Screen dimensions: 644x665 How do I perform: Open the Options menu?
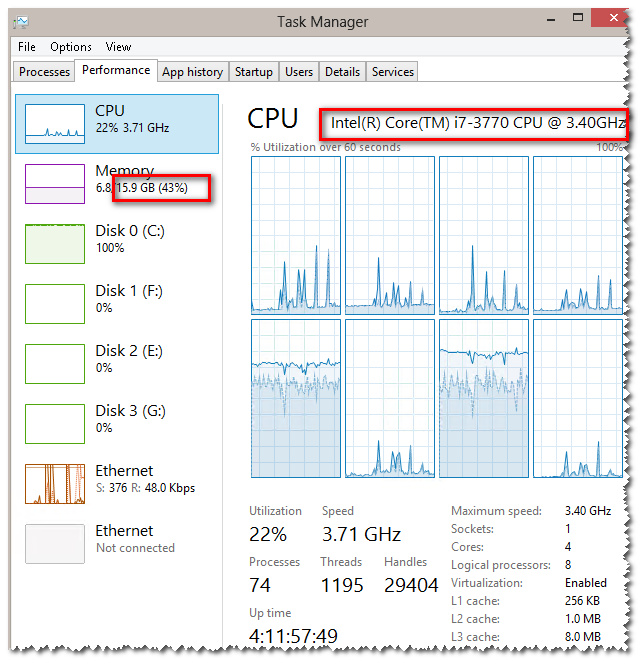pyautogui.click(x=70, y=47)
